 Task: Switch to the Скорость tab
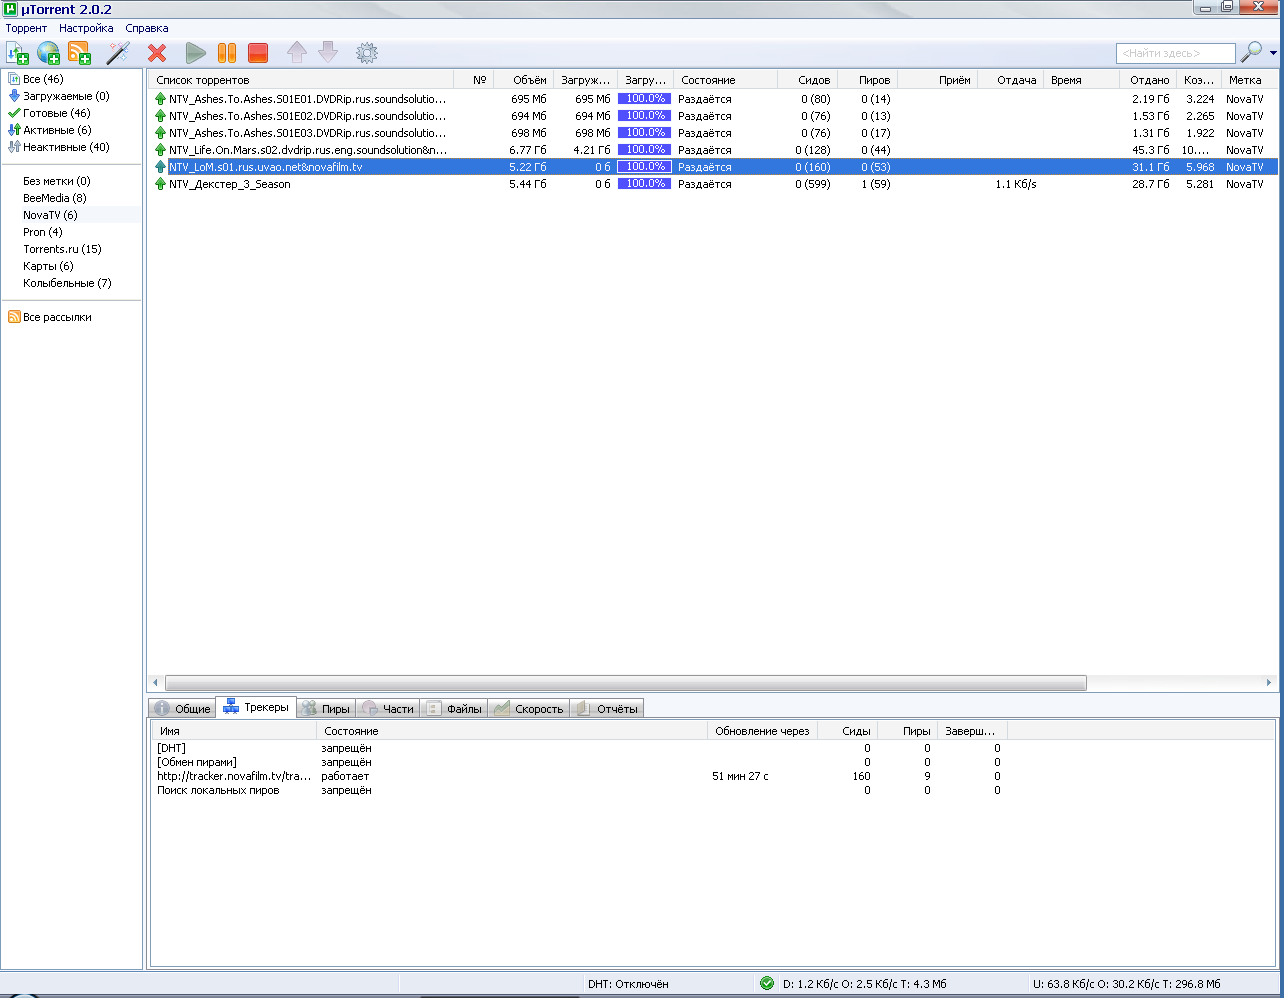528,708
